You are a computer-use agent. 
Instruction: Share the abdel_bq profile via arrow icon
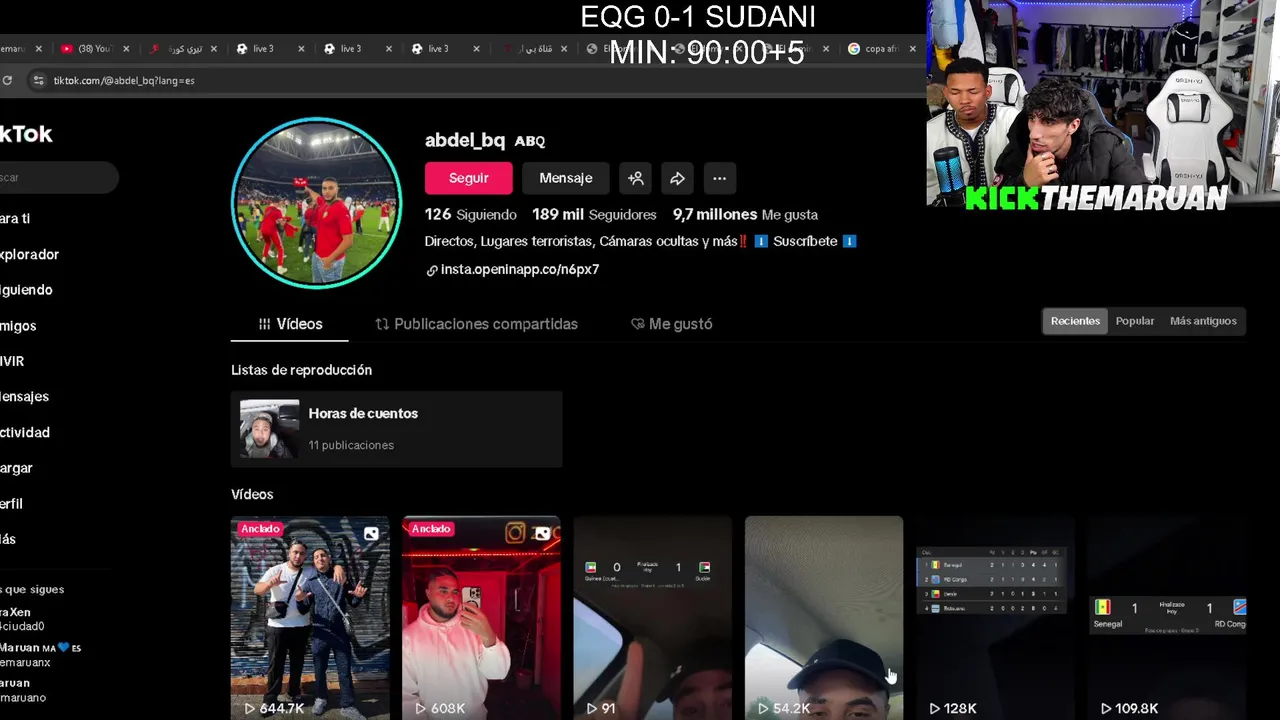677,178
